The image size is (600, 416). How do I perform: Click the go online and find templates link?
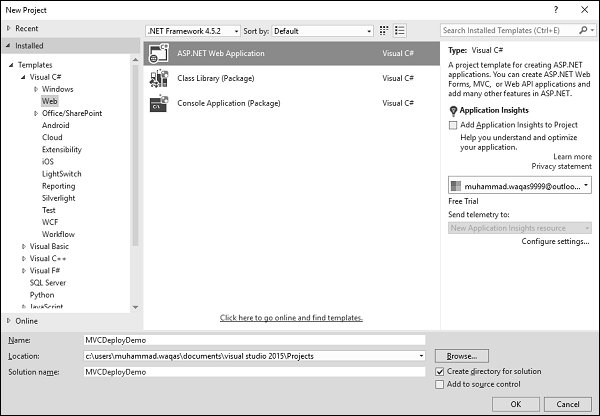(291, 318)
